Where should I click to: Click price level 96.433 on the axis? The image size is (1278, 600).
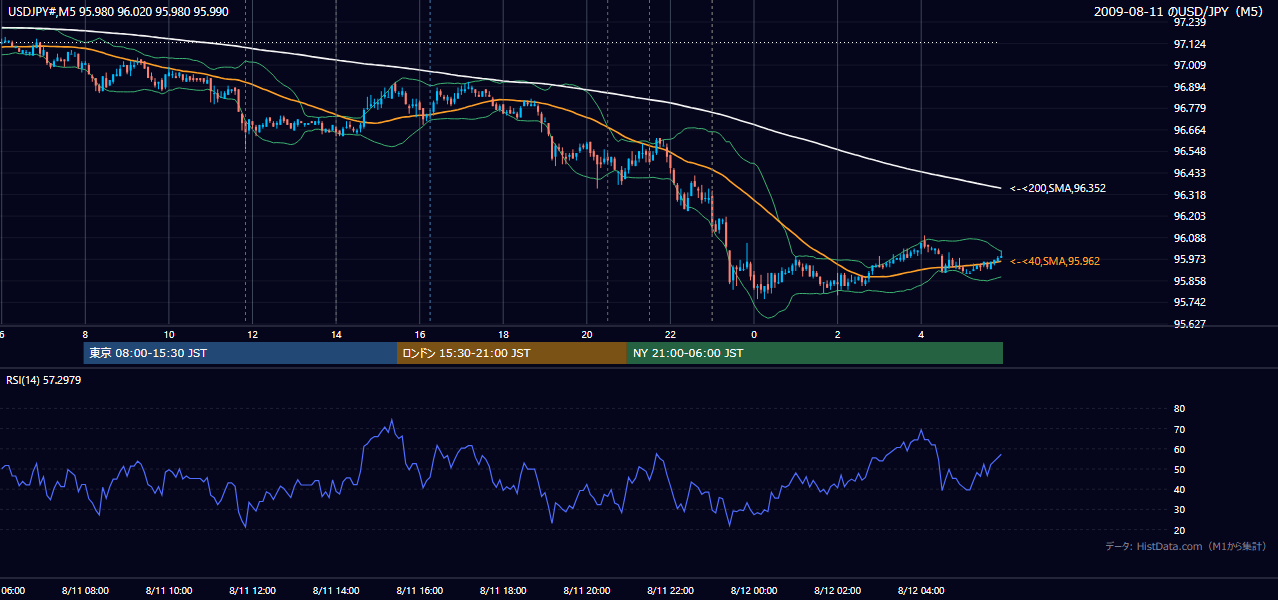point(1189,173)
